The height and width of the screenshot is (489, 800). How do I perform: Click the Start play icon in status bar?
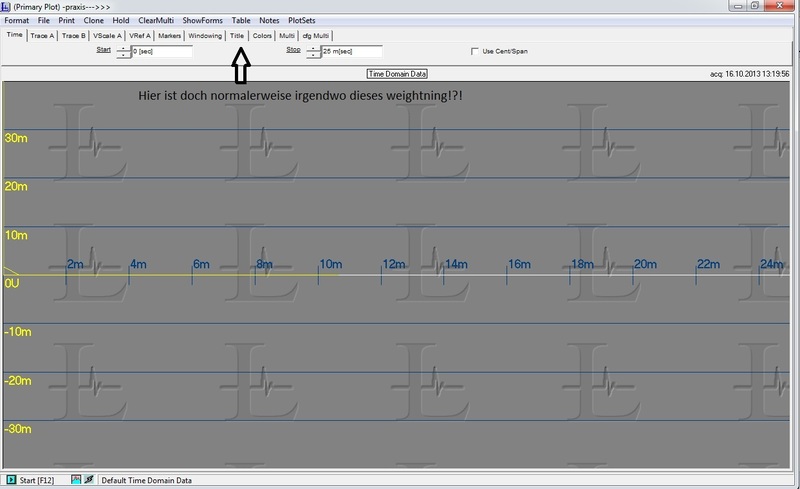coord(11,481)
